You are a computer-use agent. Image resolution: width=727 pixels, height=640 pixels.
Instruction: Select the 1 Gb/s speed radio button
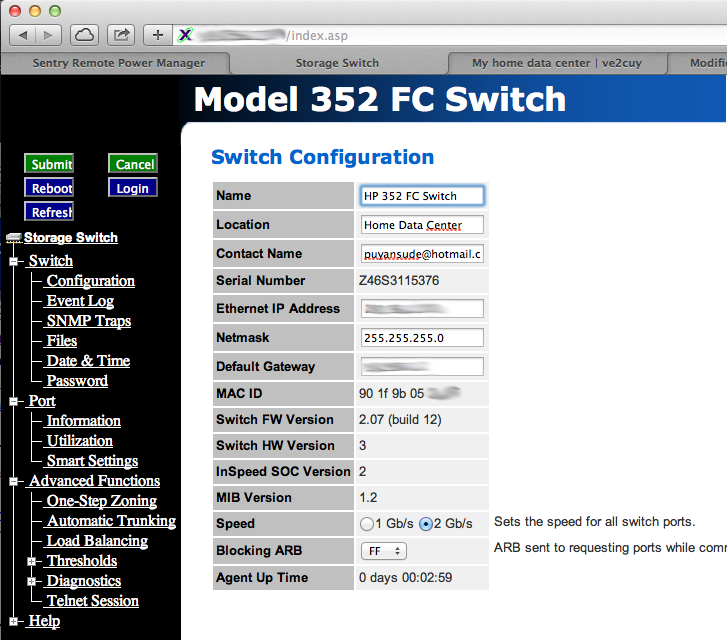[x=366, y=524]
